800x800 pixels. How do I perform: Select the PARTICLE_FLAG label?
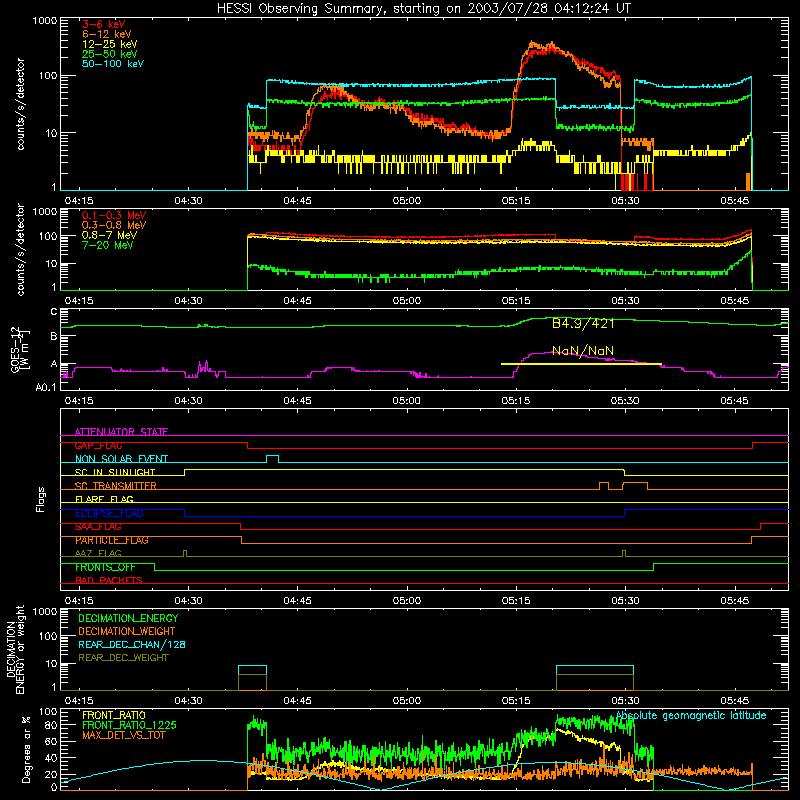[112, 540]
